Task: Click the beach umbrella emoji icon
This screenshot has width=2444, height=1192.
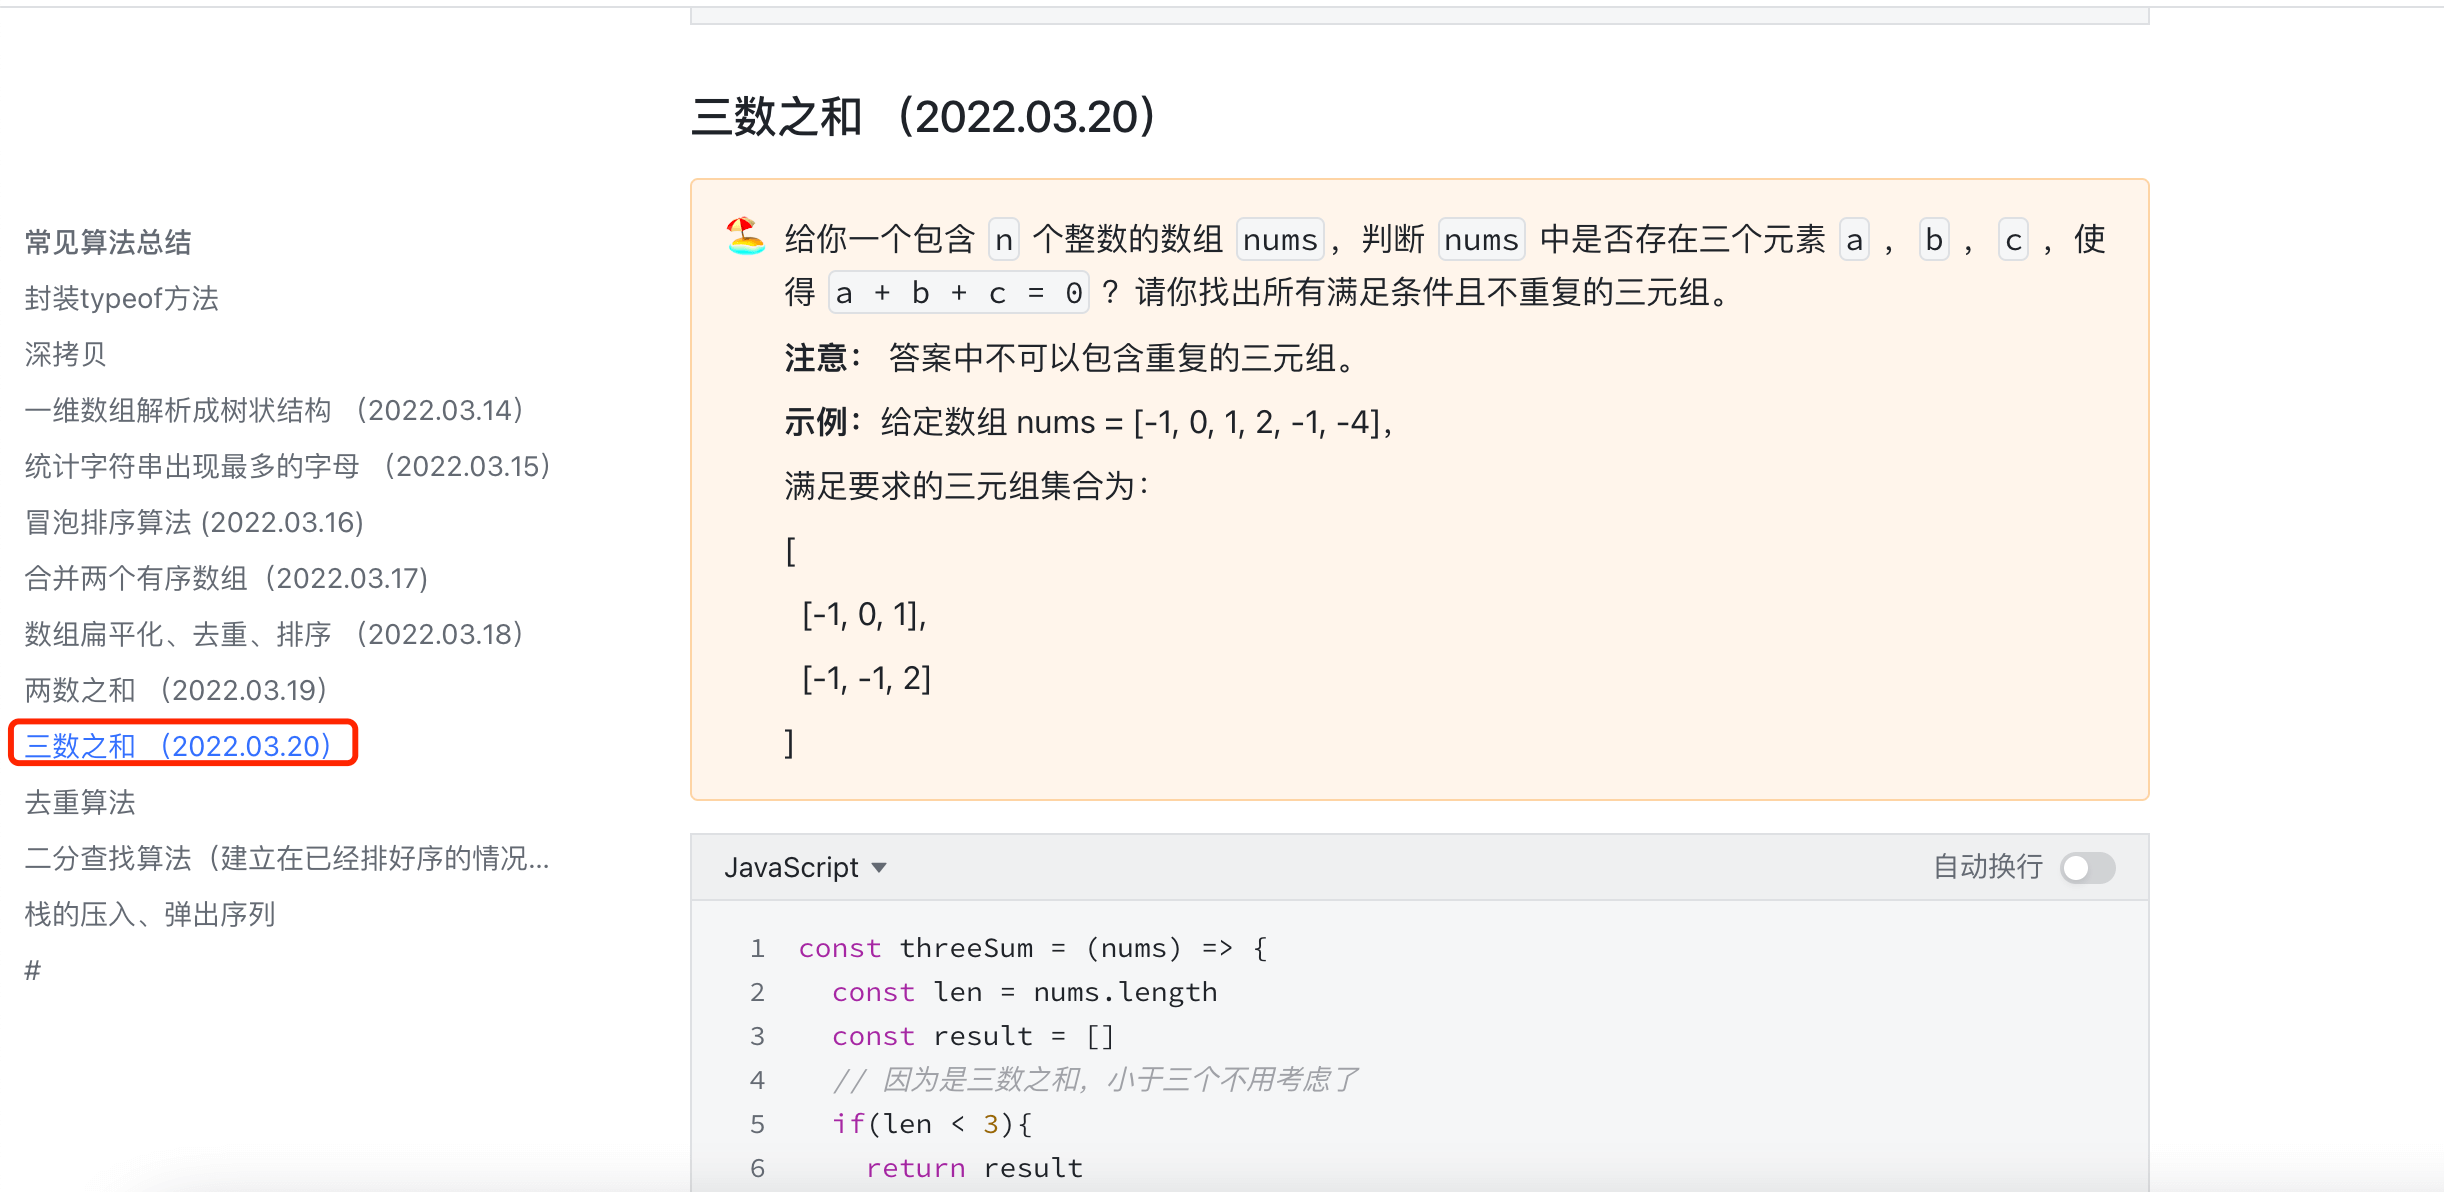Action: [x=745, y=237]
